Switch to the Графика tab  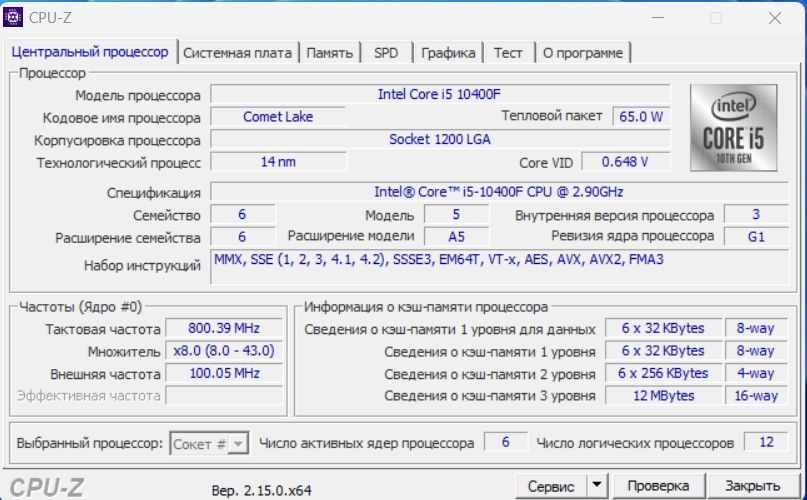coord(448,53)
